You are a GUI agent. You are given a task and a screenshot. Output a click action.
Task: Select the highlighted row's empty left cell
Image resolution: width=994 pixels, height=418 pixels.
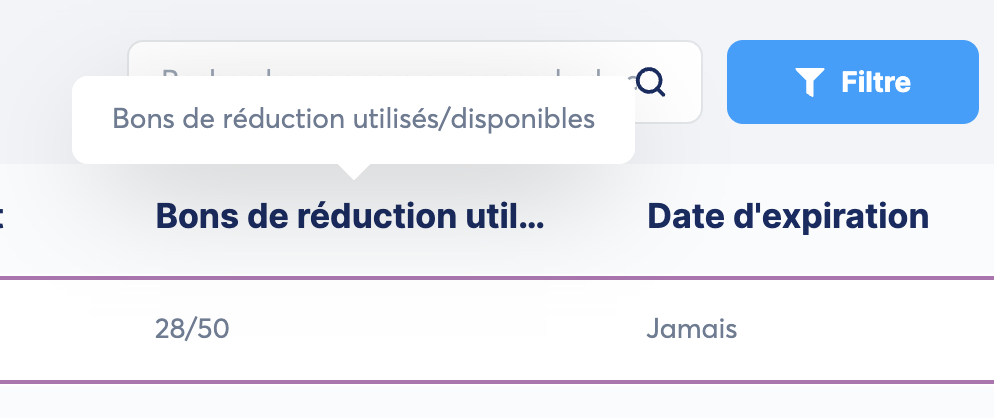point(60,329)
